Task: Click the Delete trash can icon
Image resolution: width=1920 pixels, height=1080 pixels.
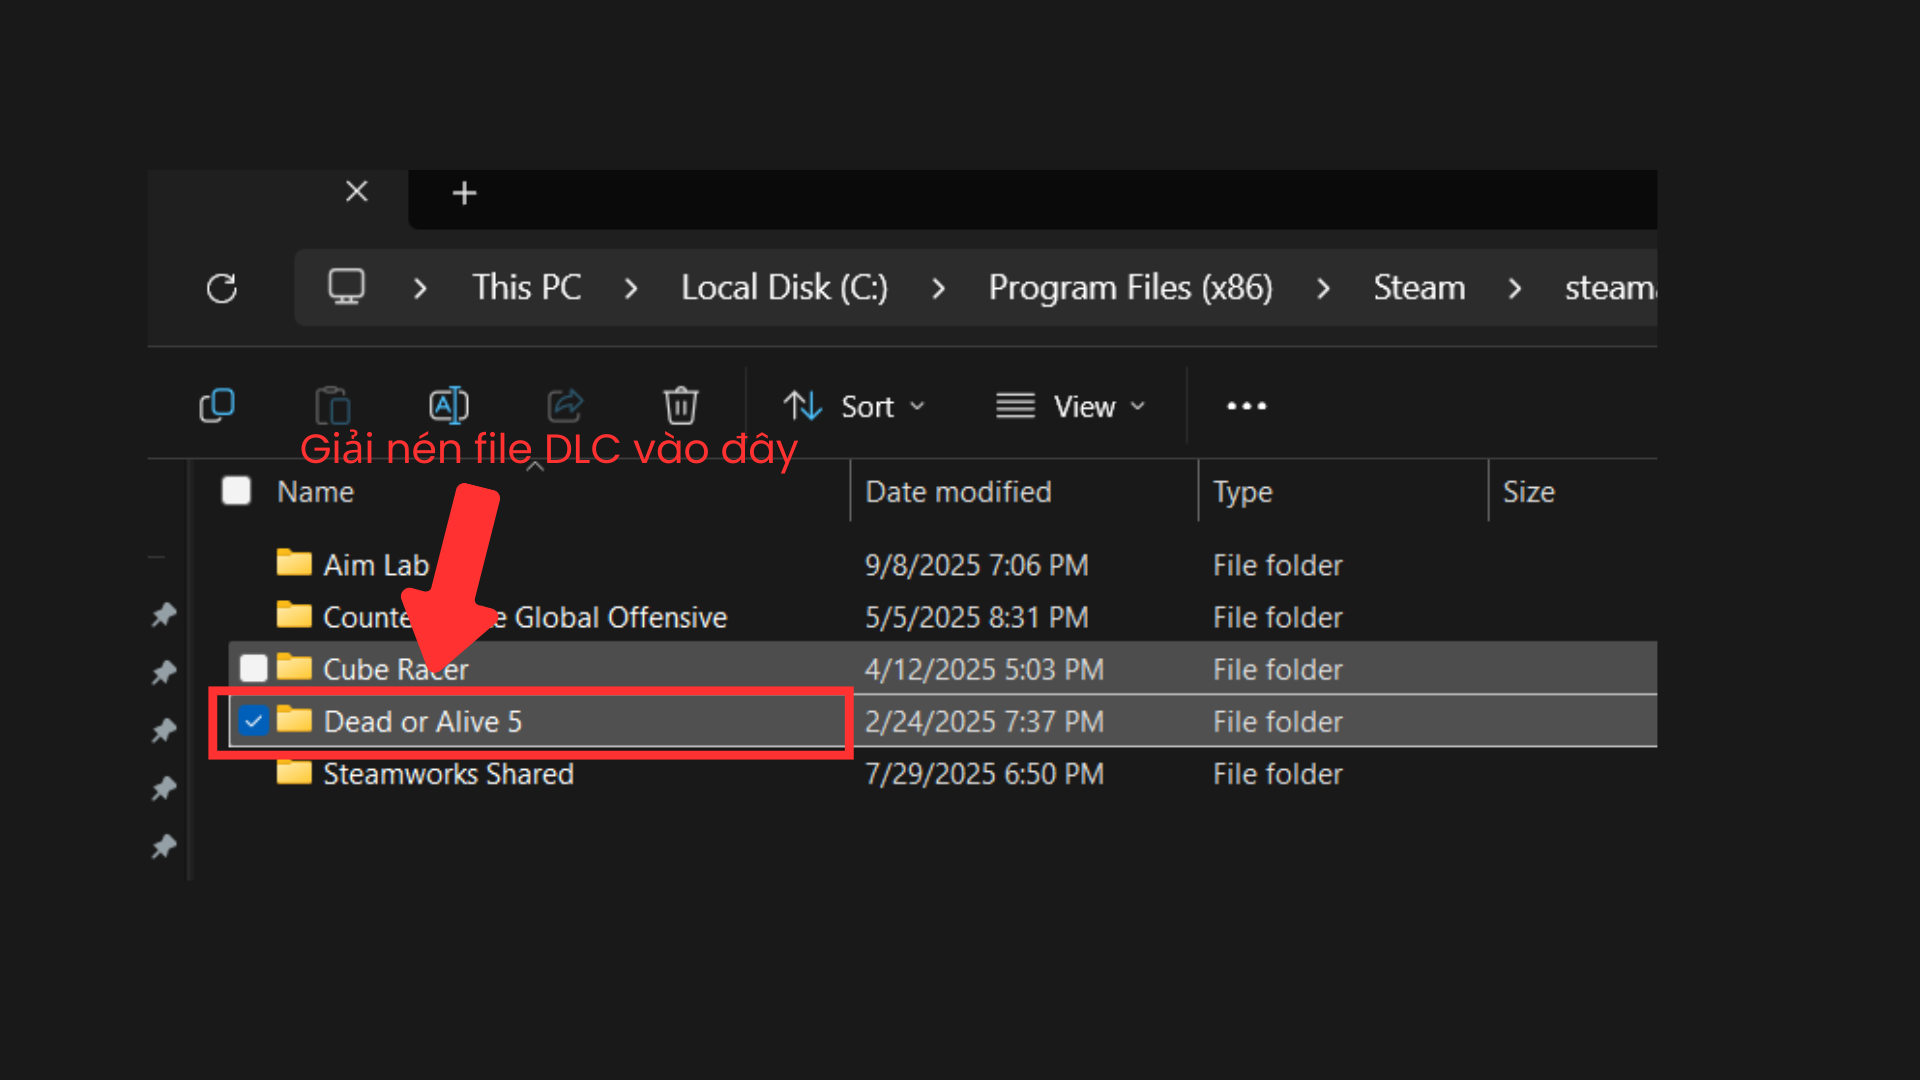Action: [x=681, y=406]
